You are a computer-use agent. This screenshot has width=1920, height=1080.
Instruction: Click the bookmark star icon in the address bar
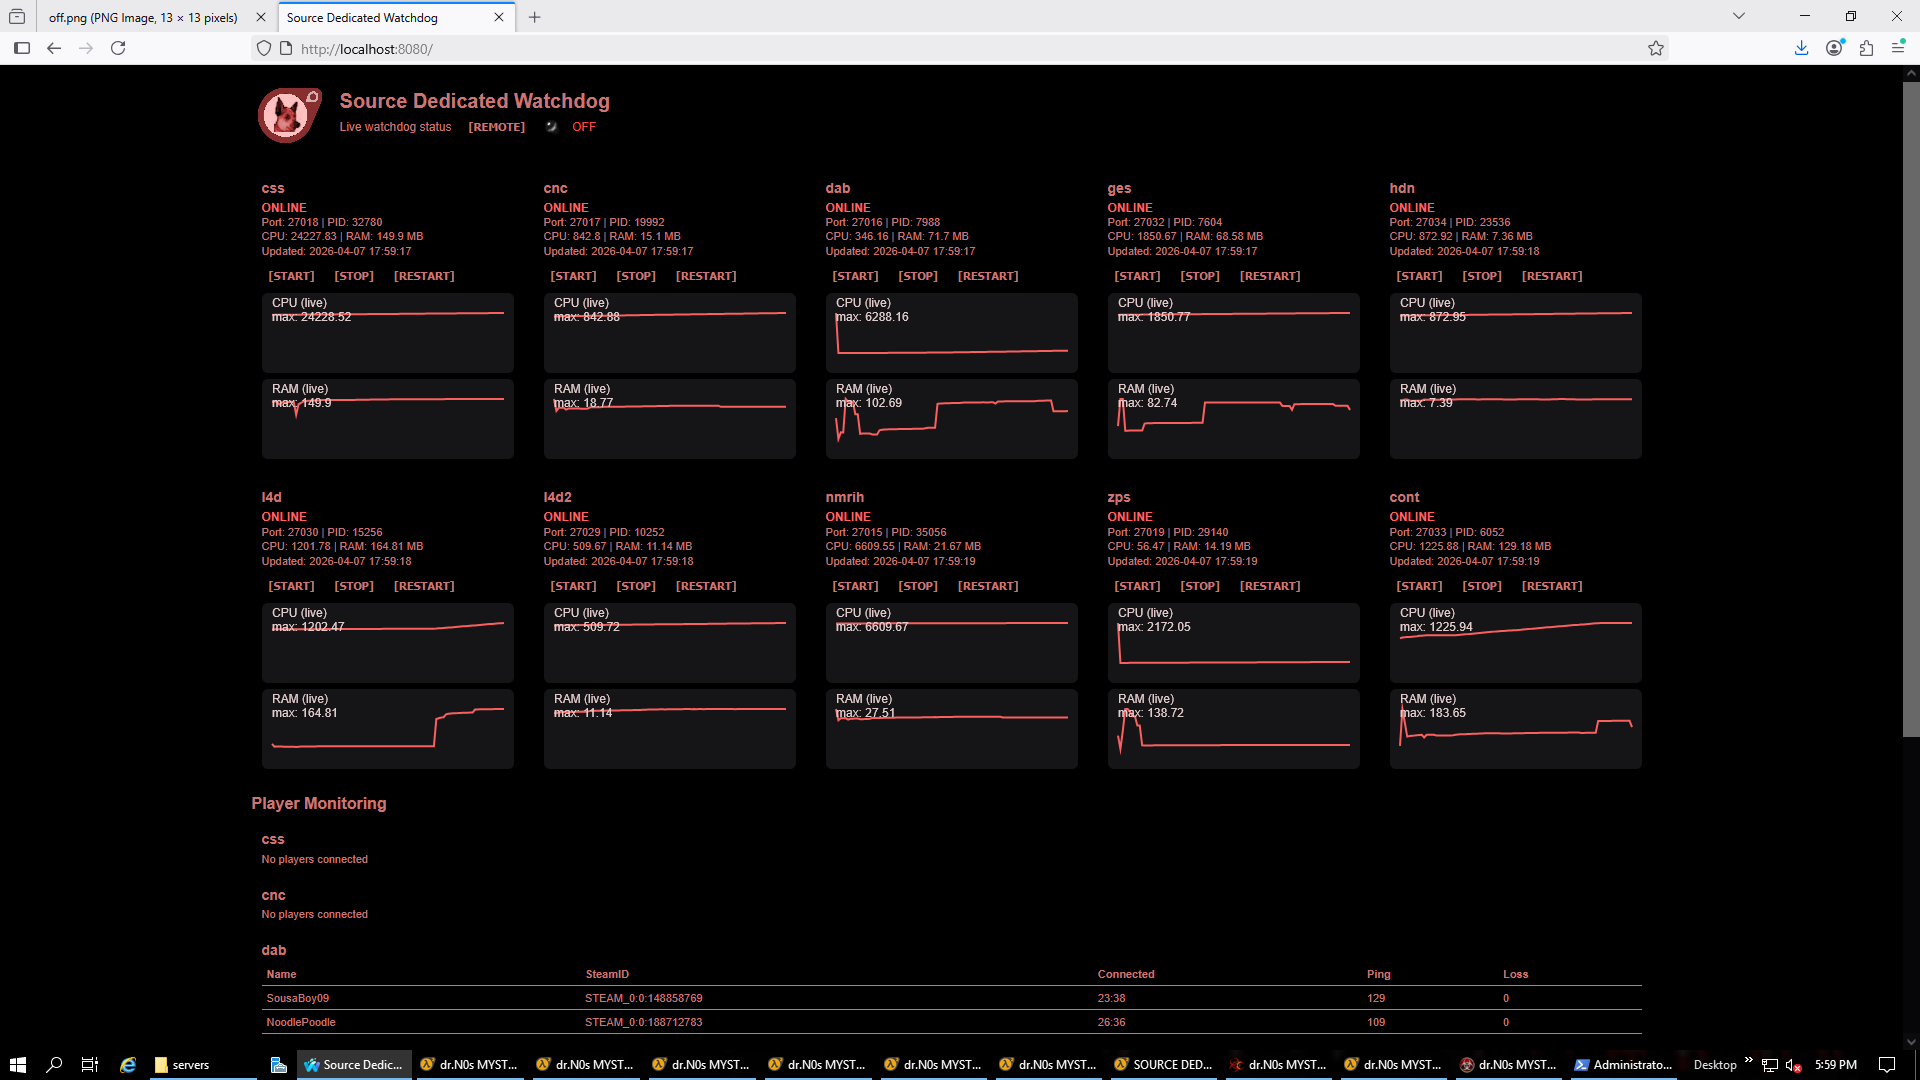click(x=1656, y=48)
